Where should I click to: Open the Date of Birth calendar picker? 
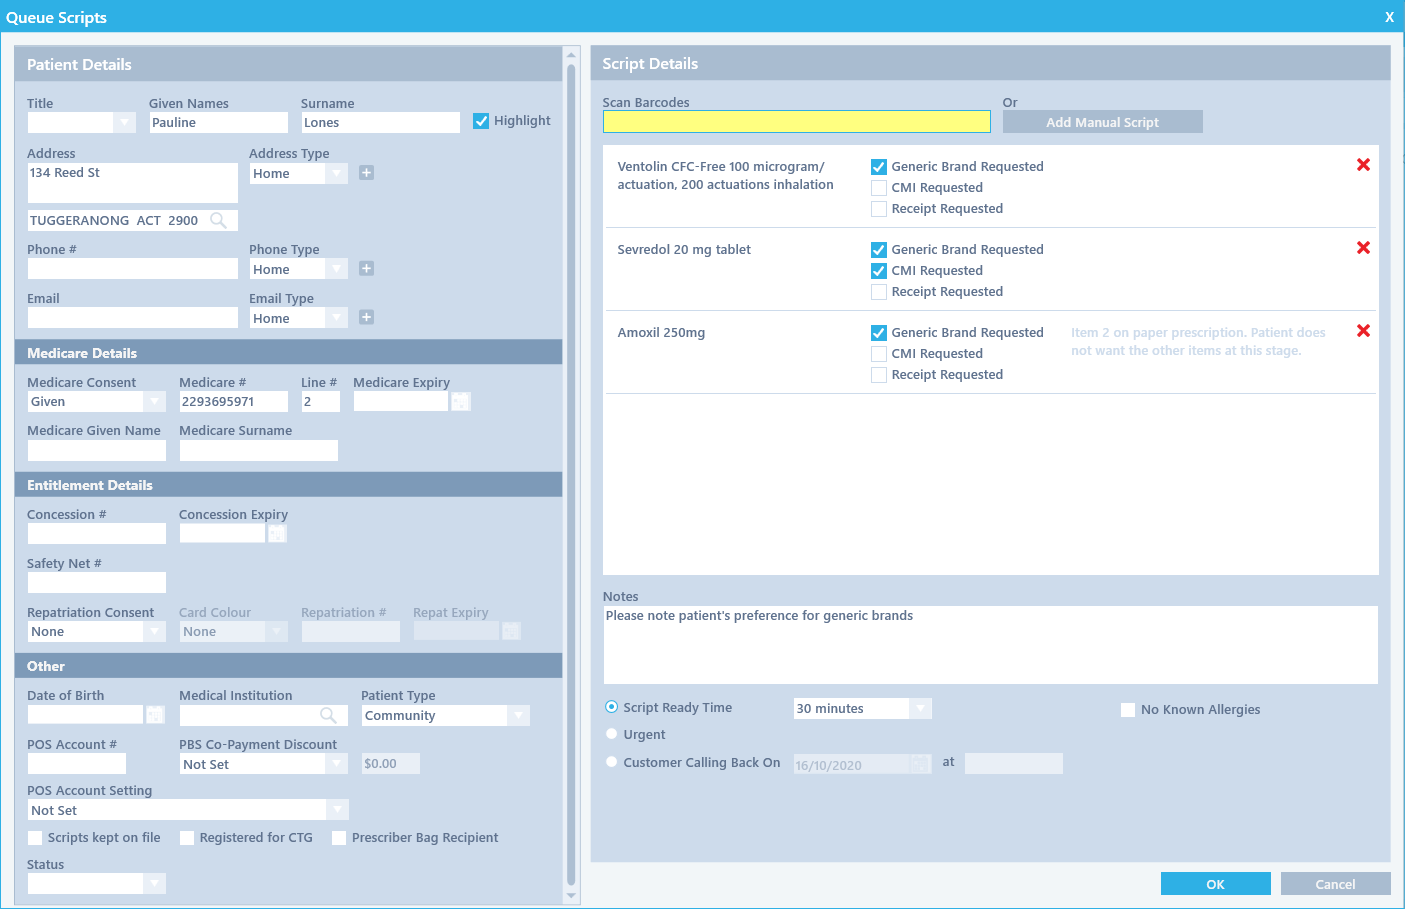tap(155, 715)
